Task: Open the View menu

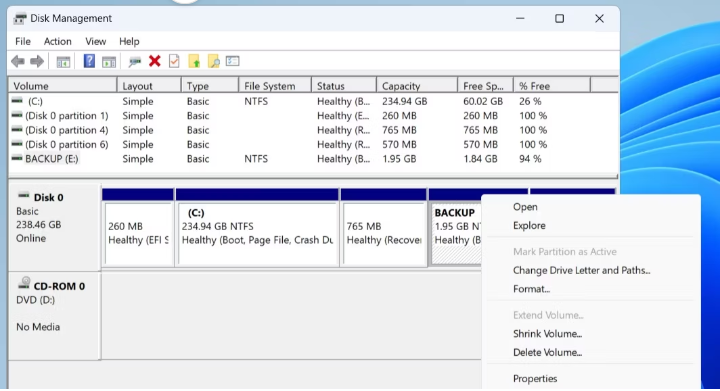Action: pyautogui.click(x=96, y=41)
